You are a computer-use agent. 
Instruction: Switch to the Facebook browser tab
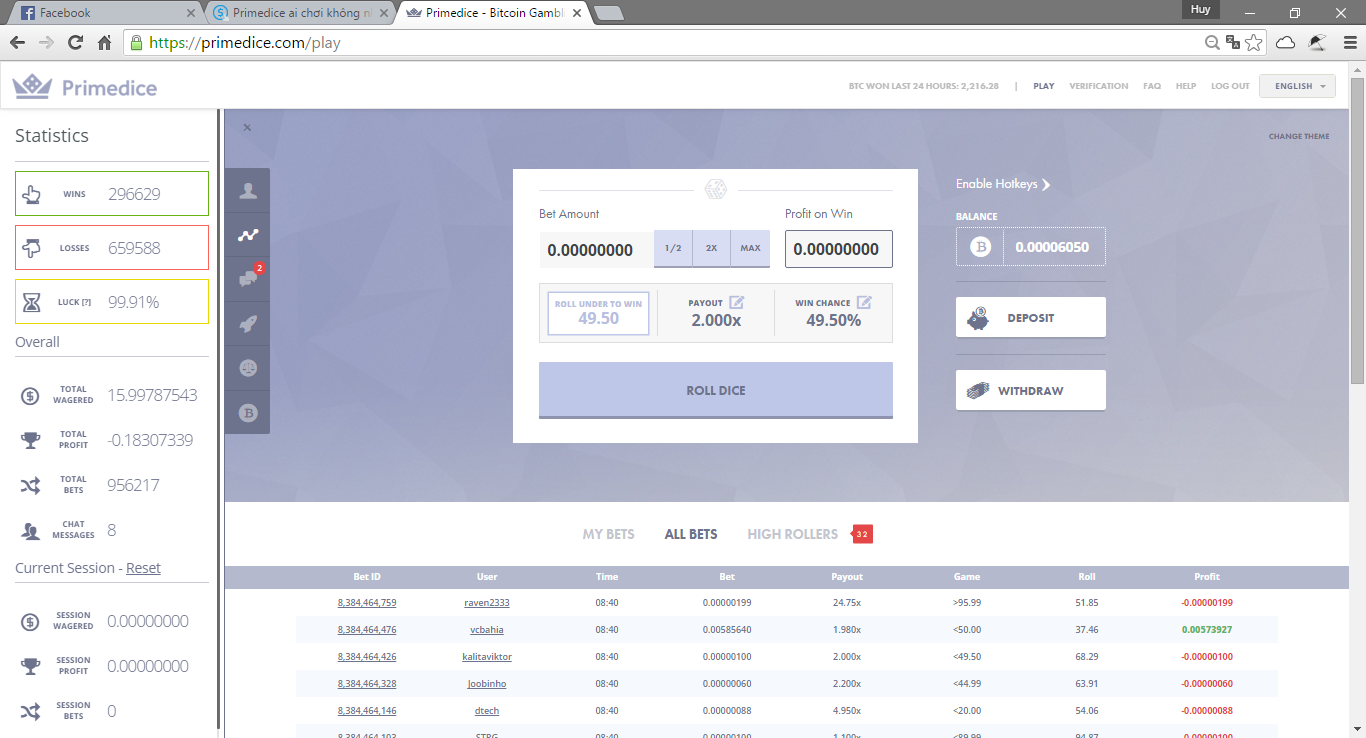coord(108,13)
